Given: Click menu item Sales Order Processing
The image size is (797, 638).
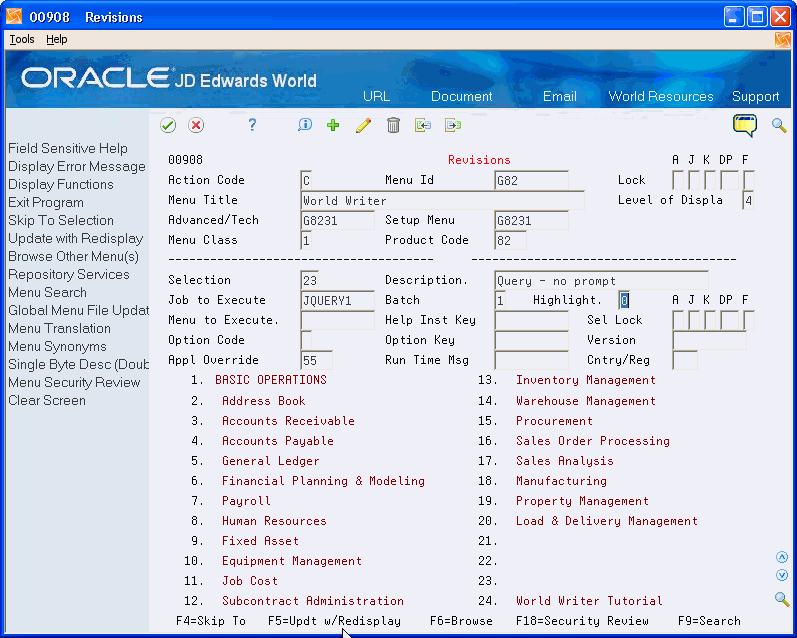Looking at the screenshot, I should point(593,441).
